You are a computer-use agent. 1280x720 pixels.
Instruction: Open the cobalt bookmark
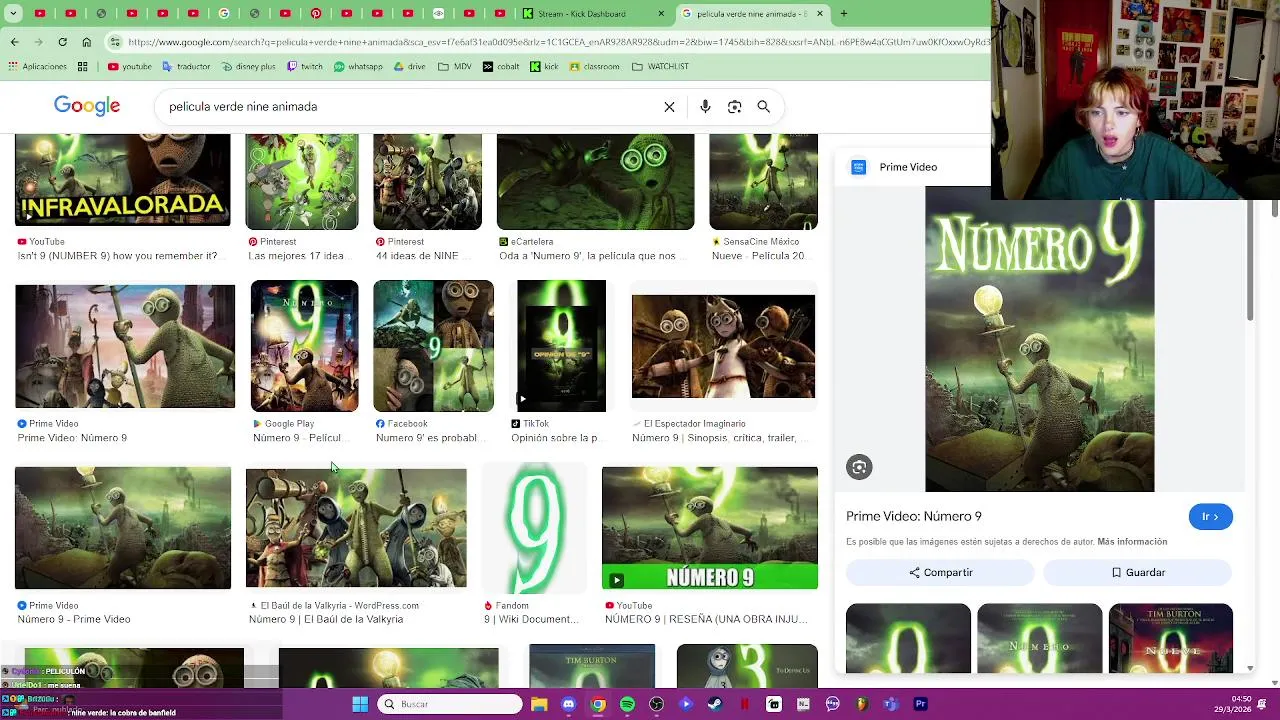[501, 67]
